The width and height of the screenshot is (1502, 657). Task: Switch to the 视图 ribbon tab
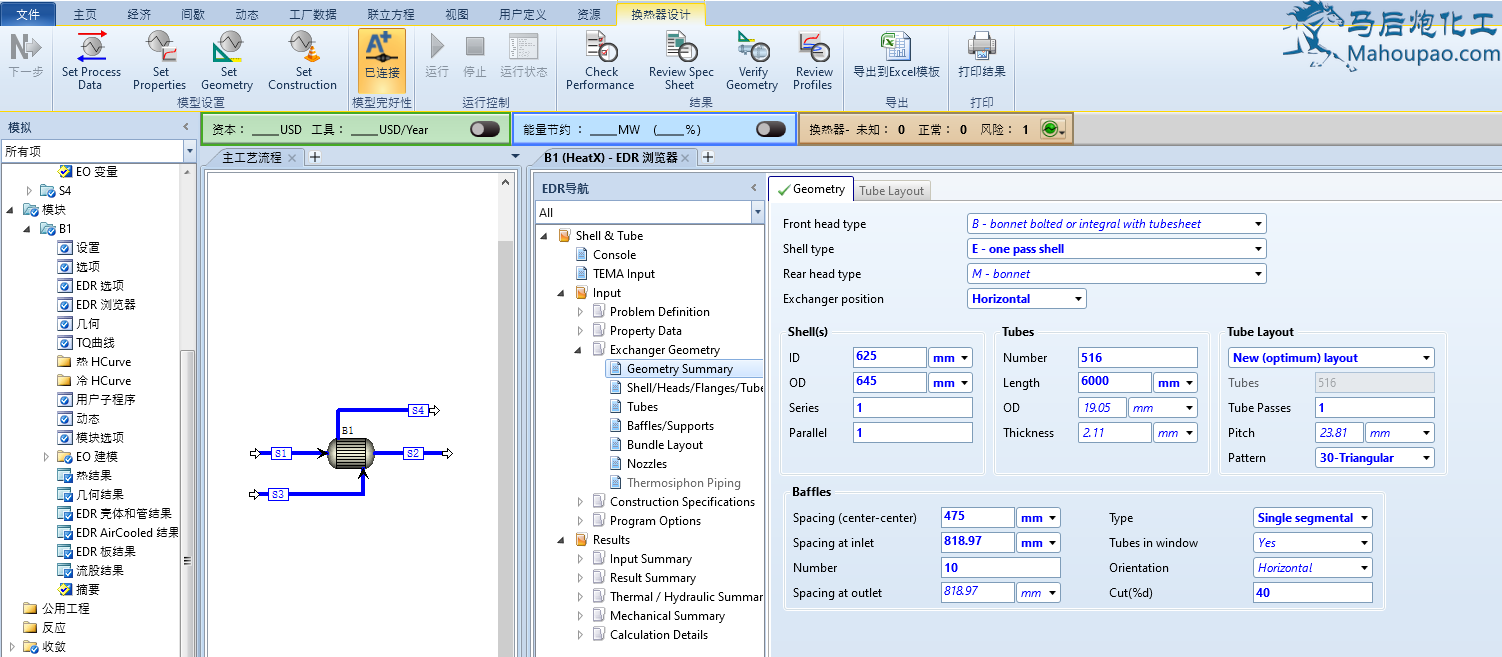(456, 15)
